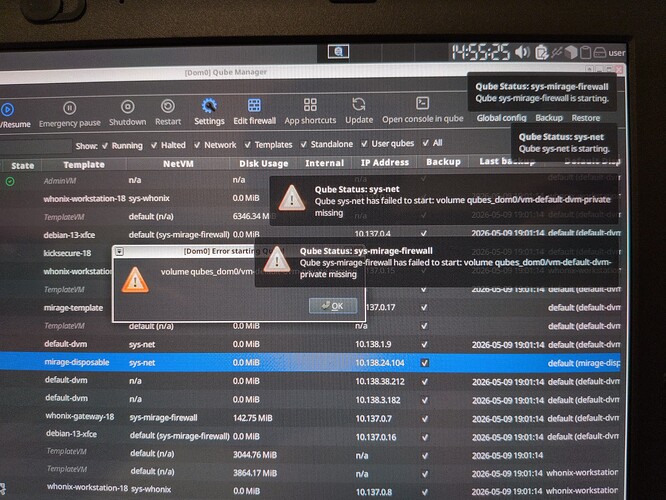The image size is (666, 500).
Task: Select the mirage-disposable row
Action: click(310, 362)
